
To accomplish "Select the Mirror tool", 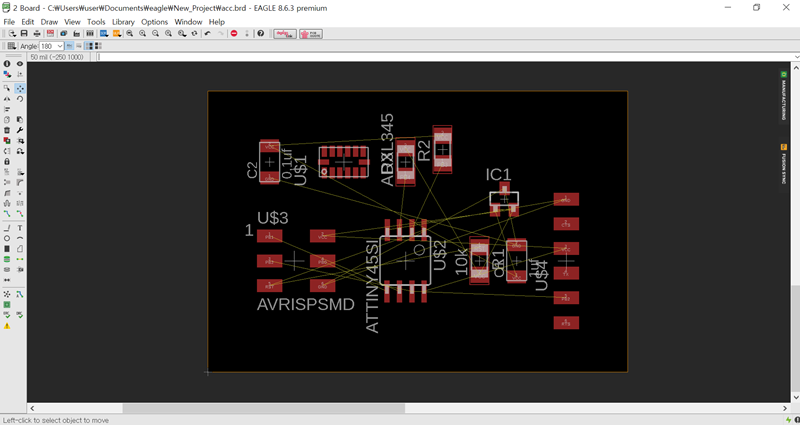I will (x=7, y=99).
